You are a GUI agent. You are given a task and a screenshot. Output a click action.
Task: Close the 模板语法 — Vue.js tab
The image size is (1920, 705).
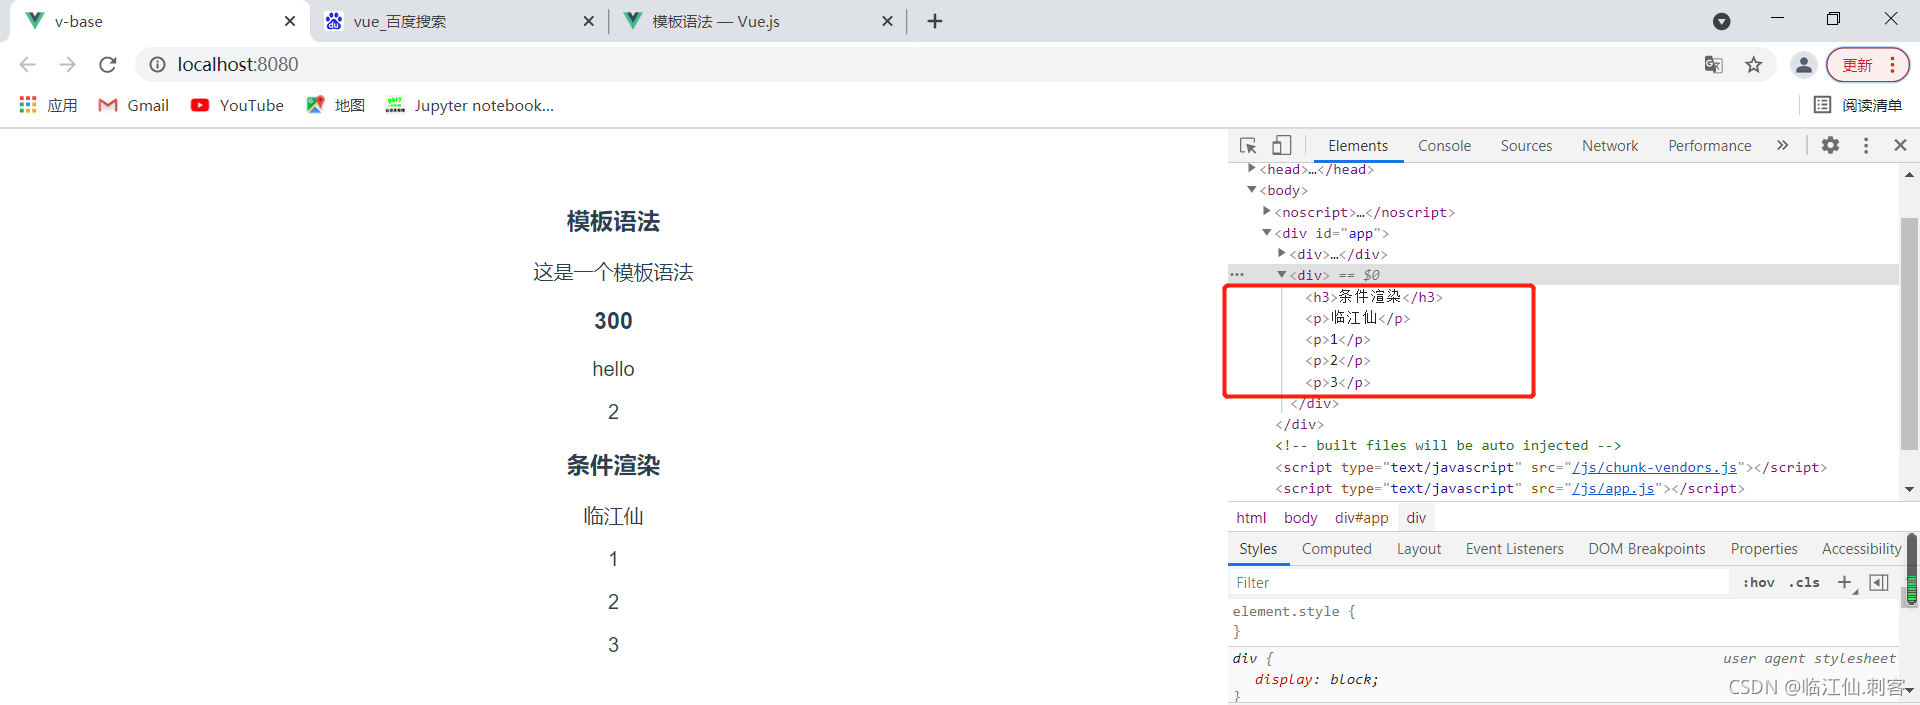[887, 21]
